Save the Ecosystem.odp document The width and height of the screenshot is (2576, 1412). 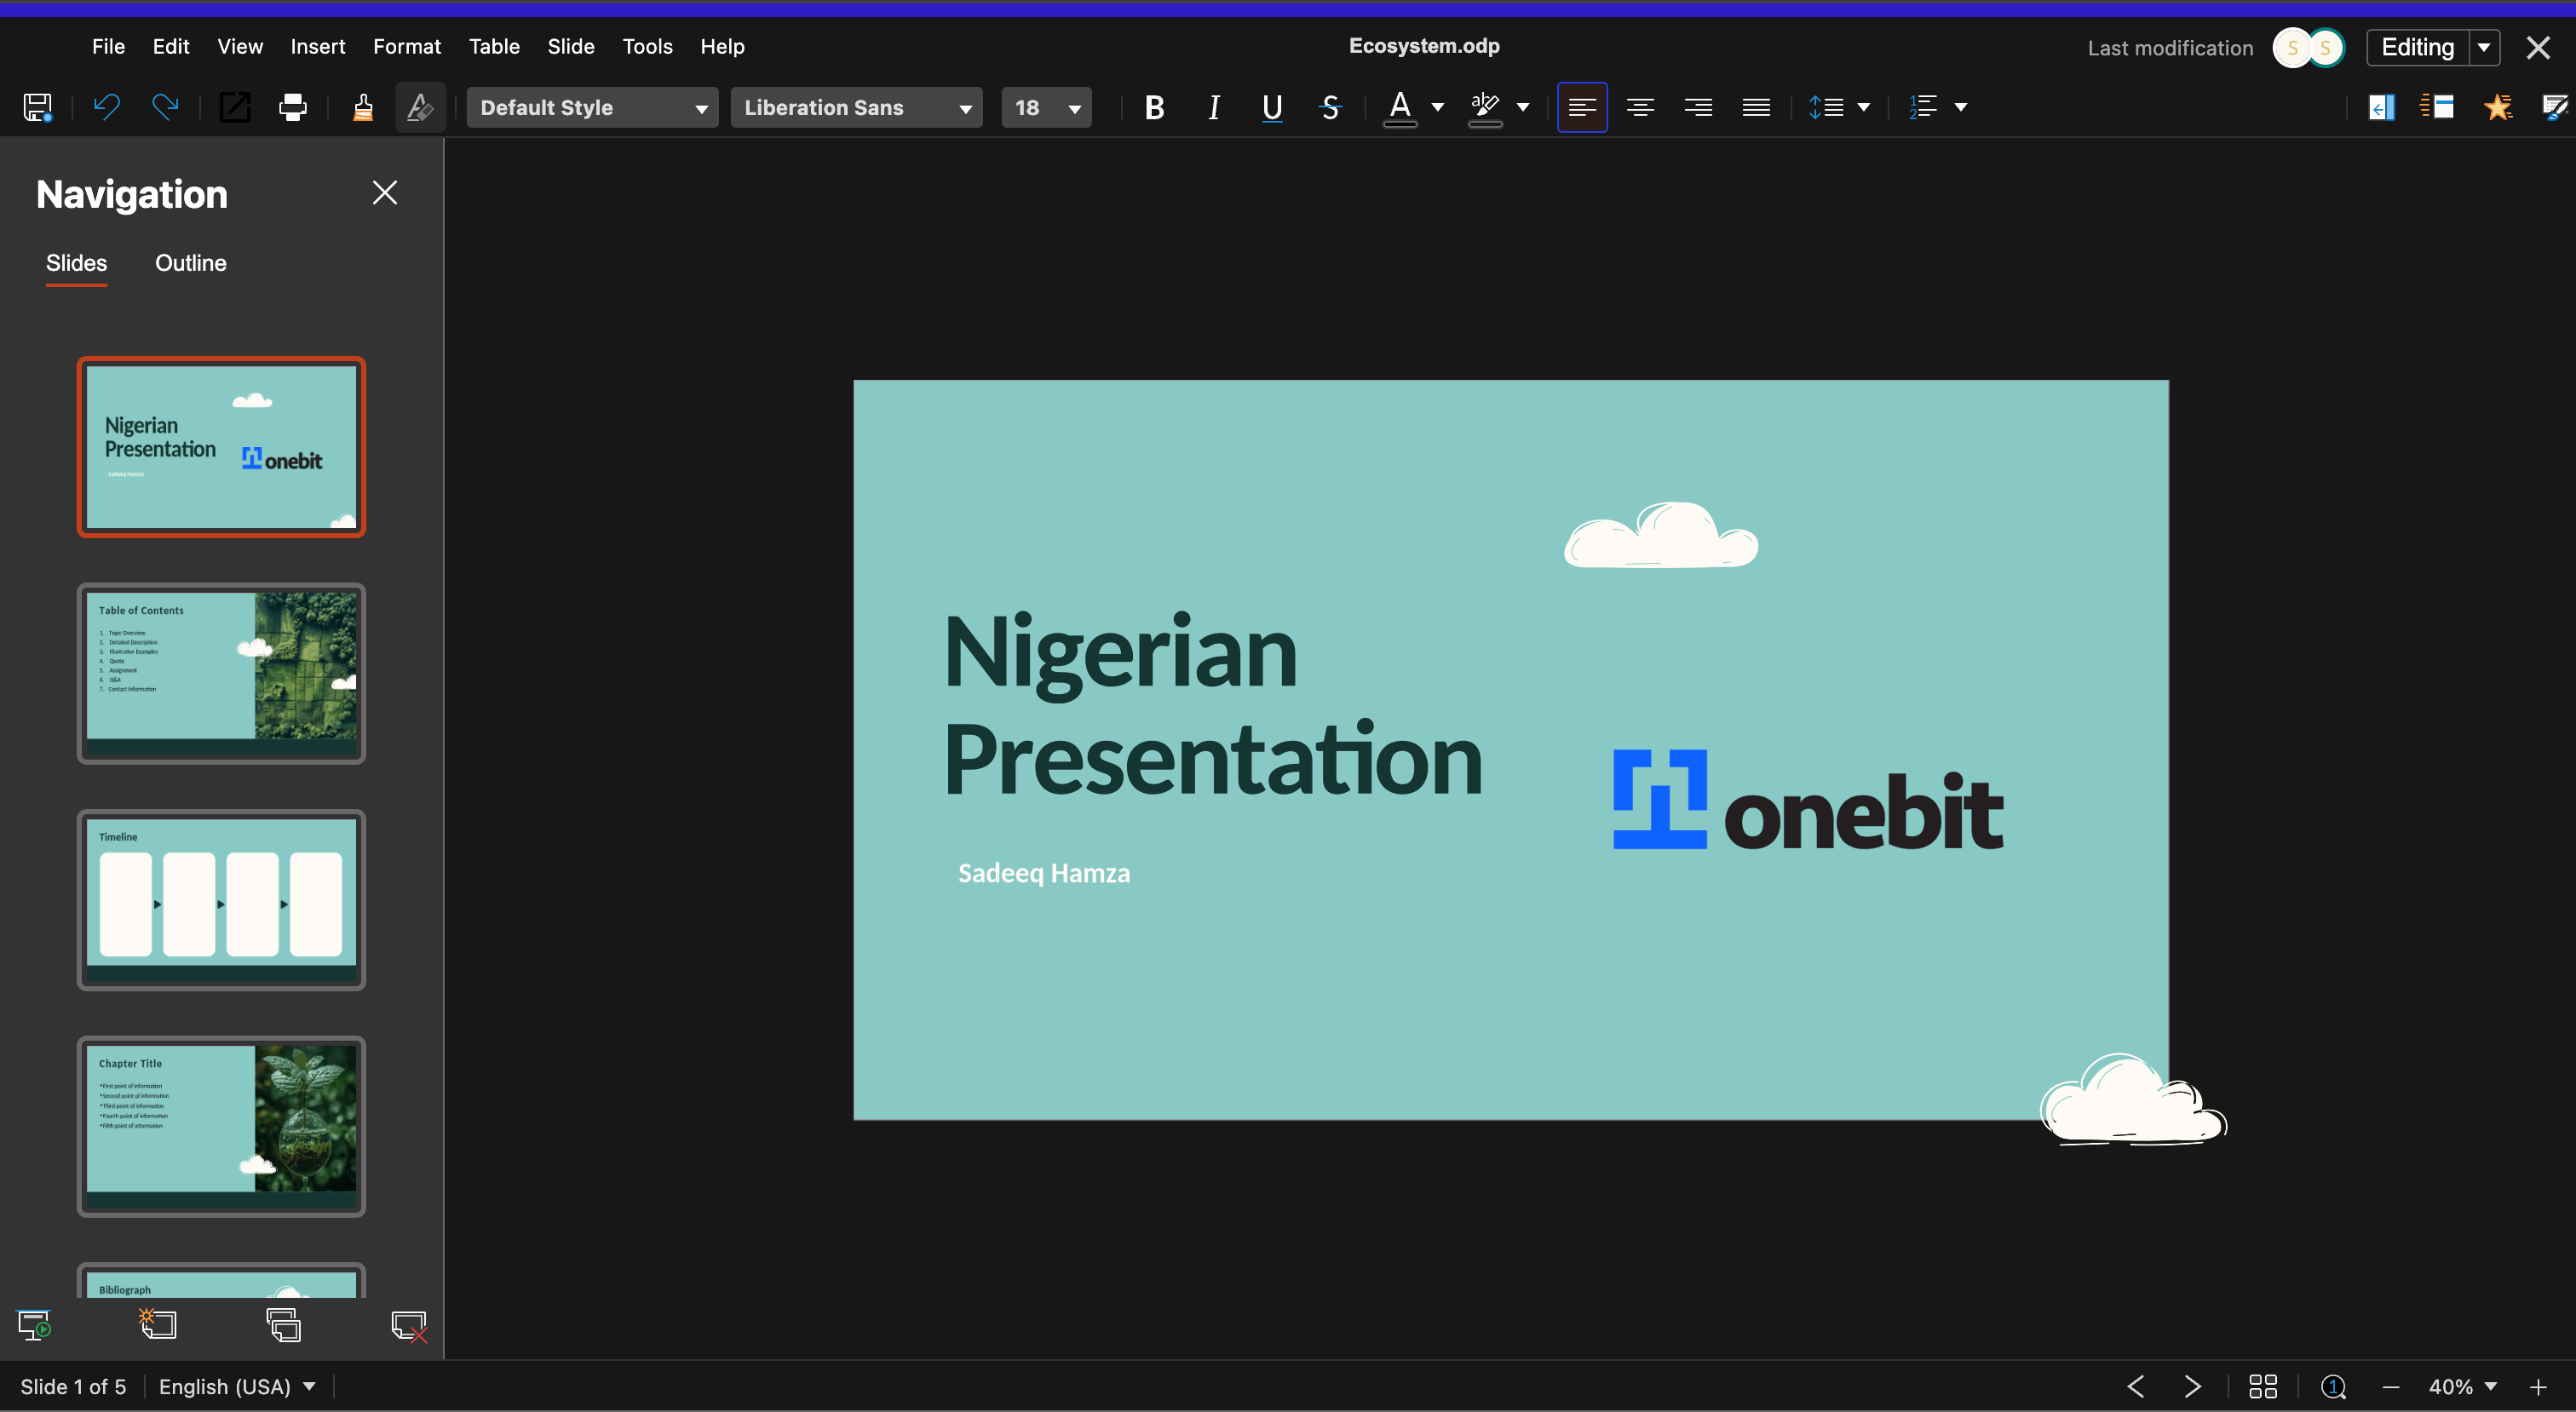37,107
